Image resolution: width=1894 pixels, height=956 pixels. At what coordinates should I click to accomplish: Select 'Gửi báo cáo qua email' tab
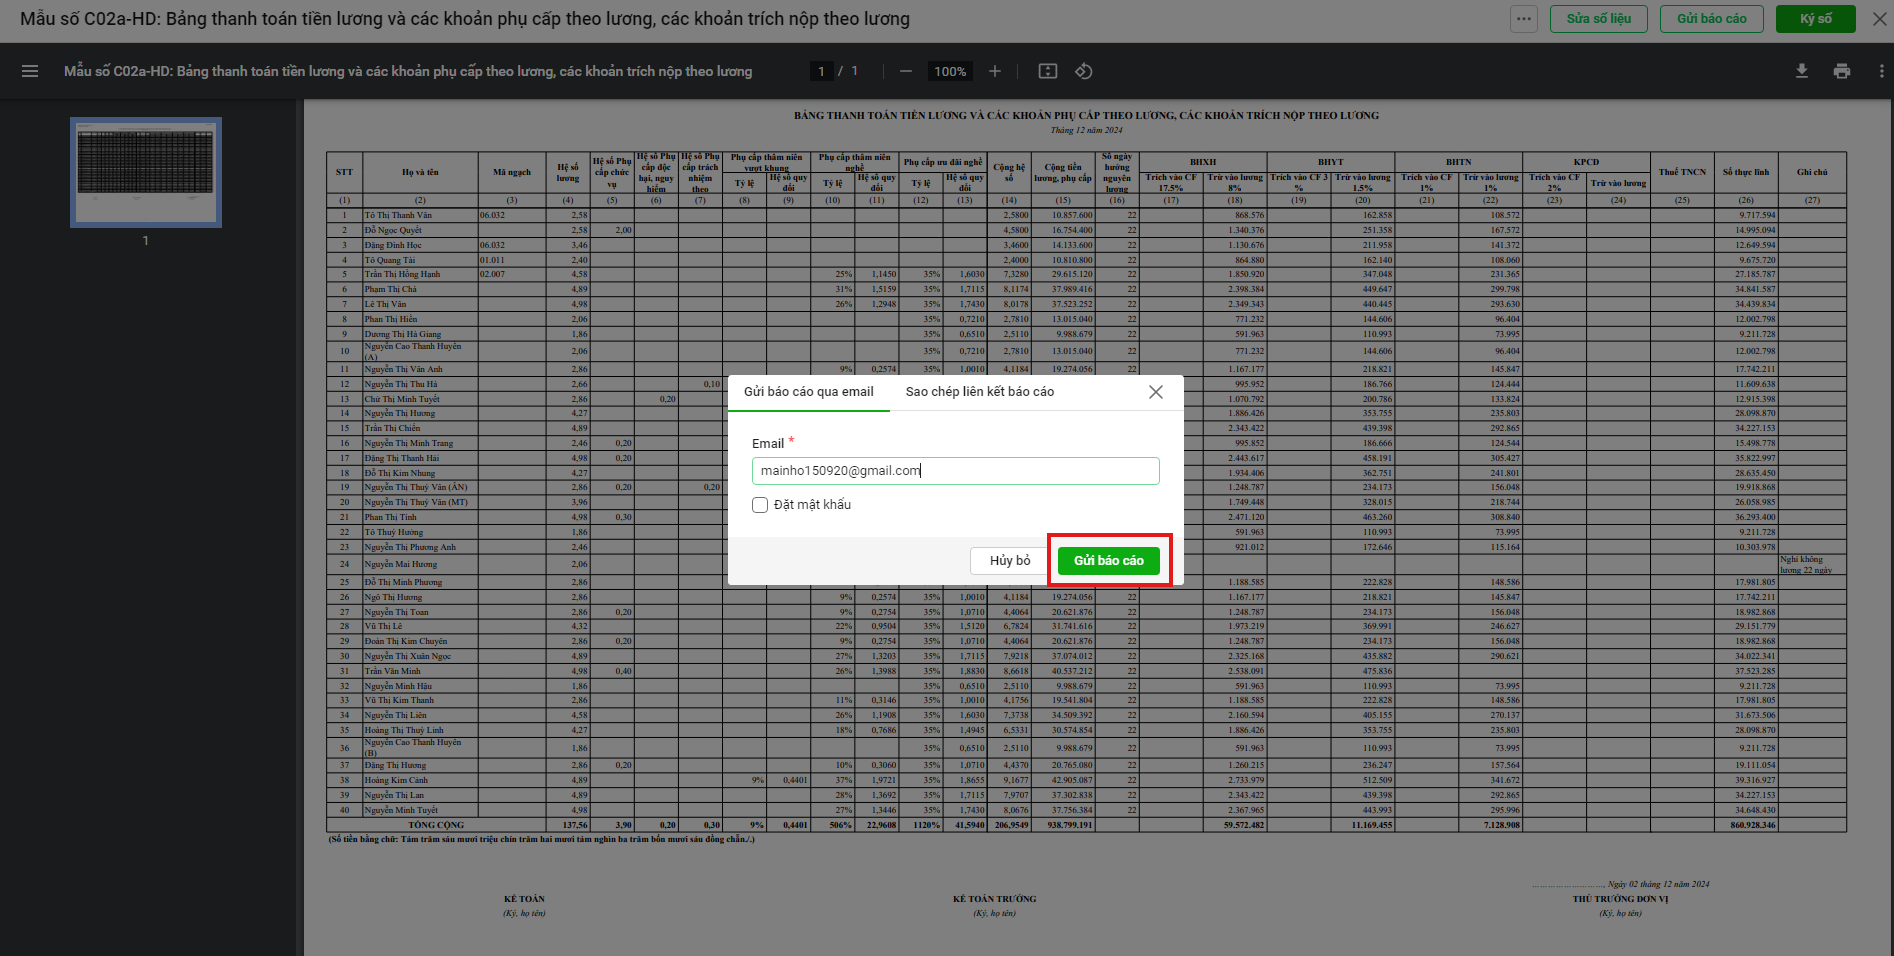(x=808, y=392)
